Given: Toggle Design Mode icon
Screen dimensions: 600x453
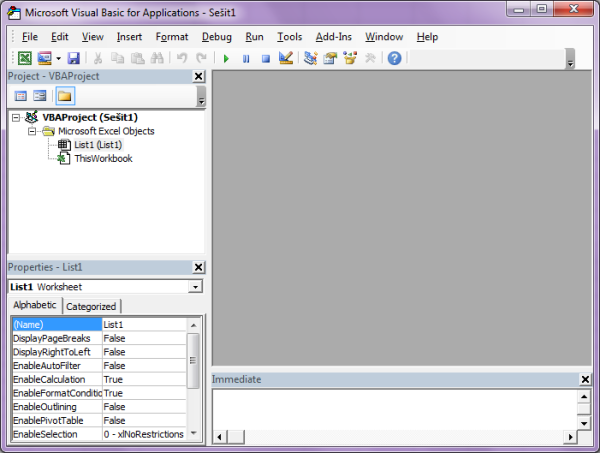Looking at the screenshot, I should coord(286,58).
